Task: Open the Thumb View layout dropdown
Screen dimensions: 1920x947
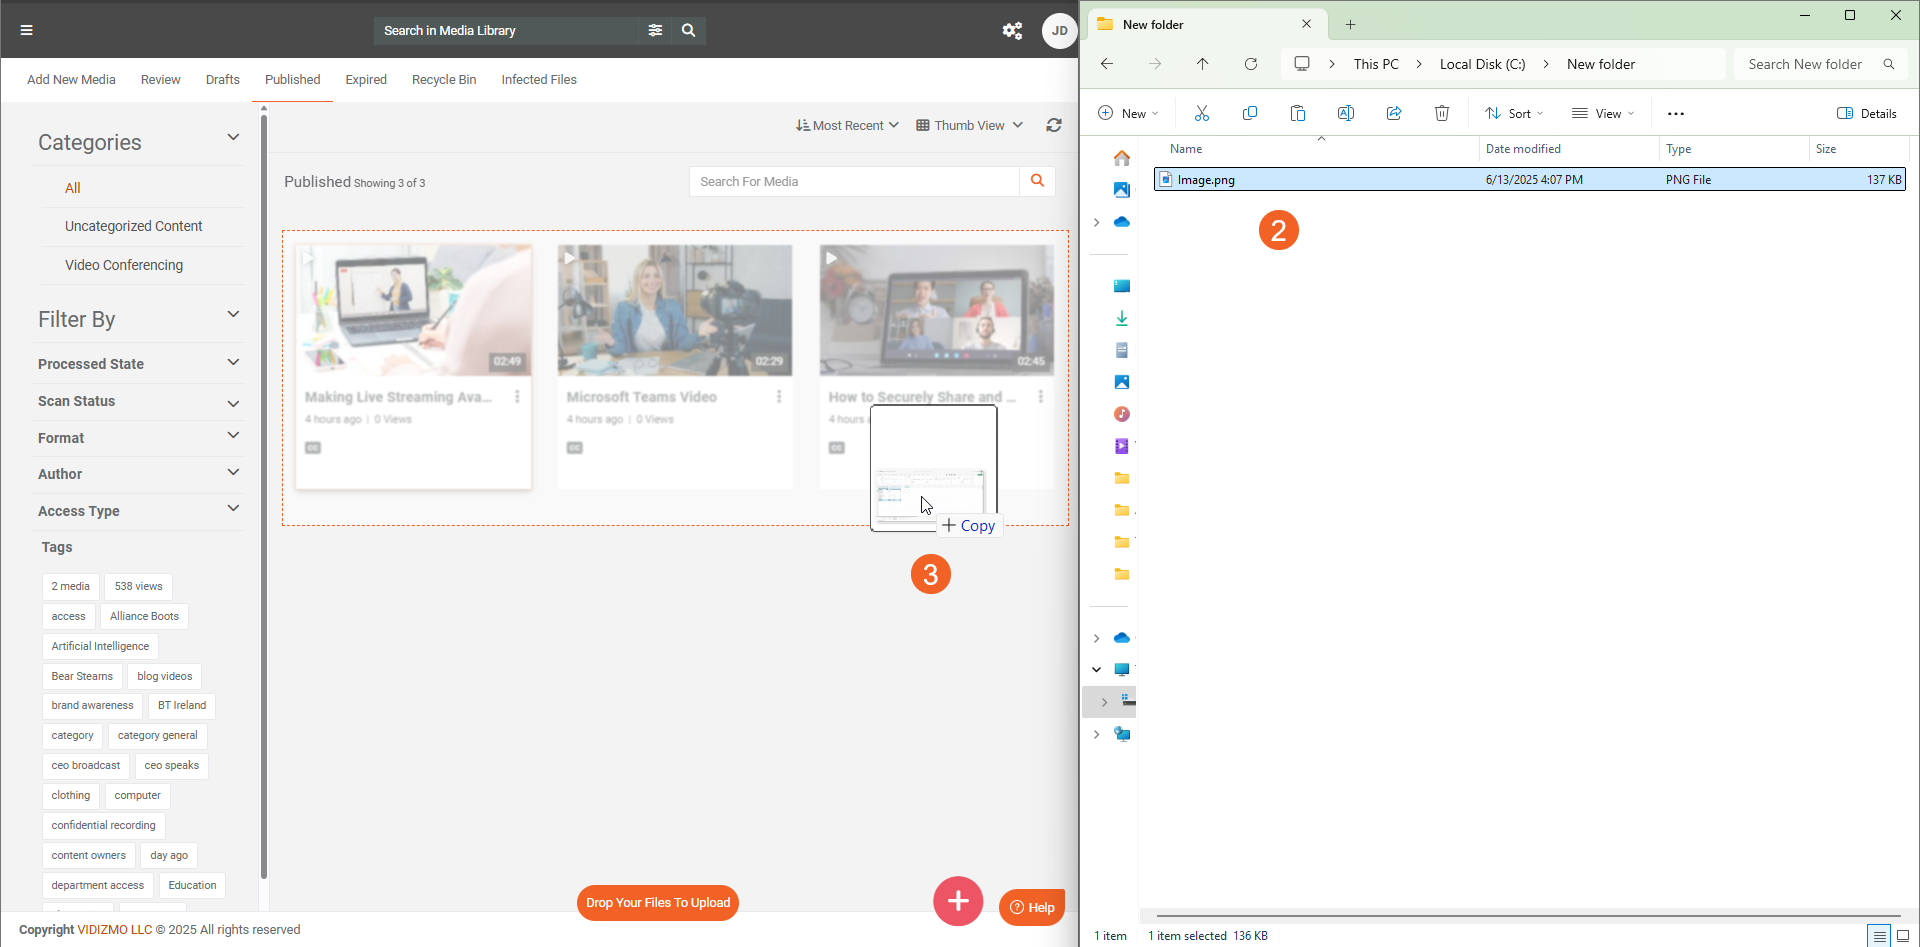Action: click(969, 125)
